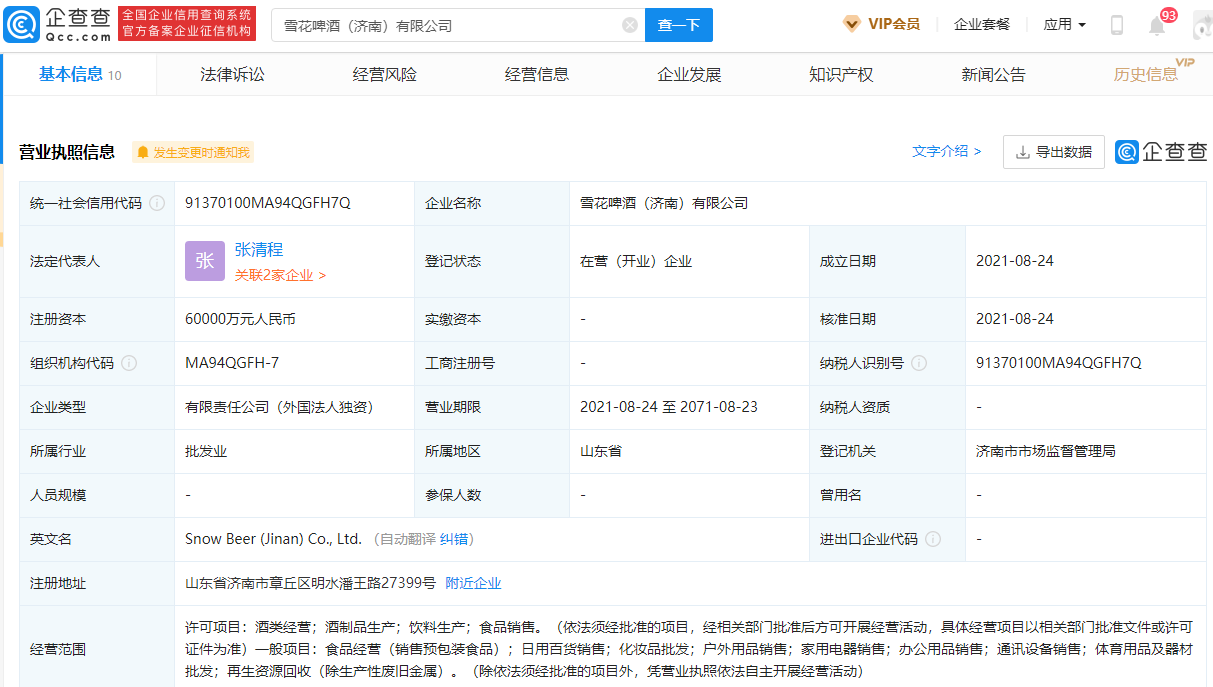Viewport: 1213px width, 687px height.
Task: Click help icon beside 组织机构代码
Action: (129, 363)
